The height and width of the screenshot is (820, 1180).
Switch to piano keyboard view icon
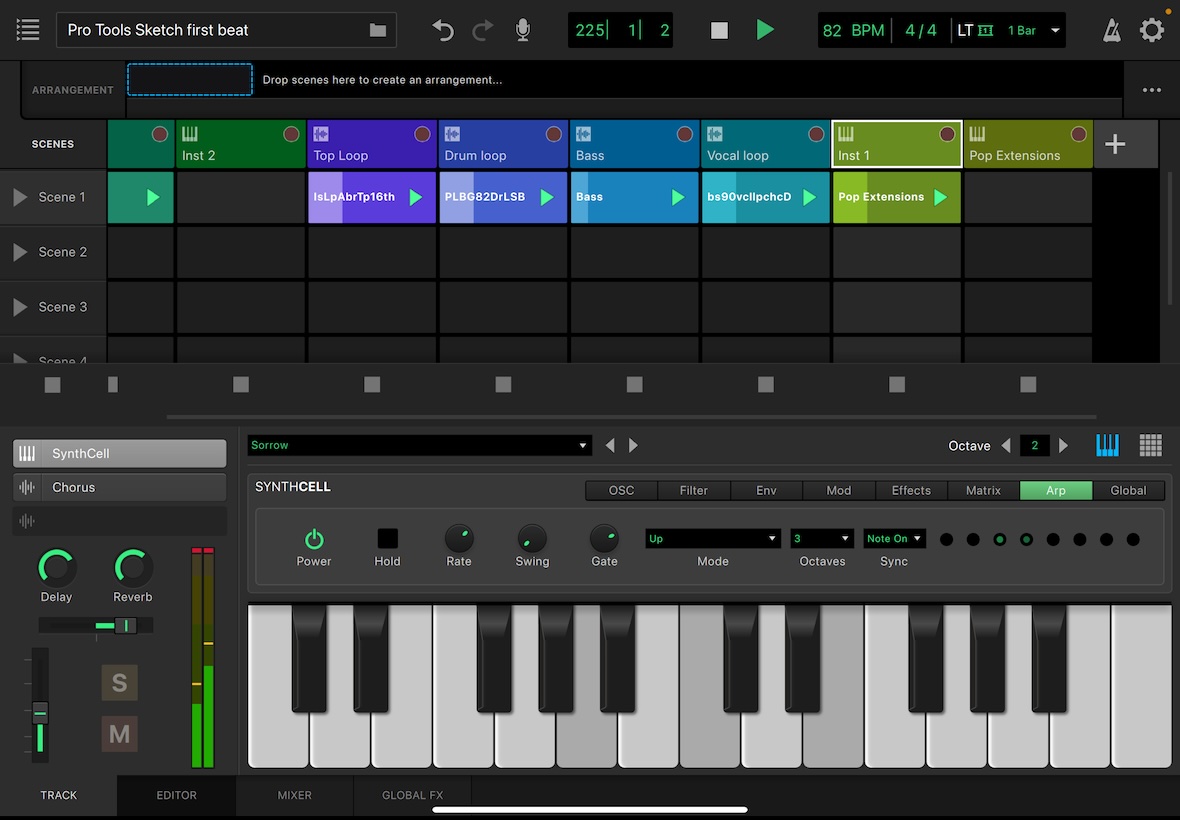[1107, 445]
